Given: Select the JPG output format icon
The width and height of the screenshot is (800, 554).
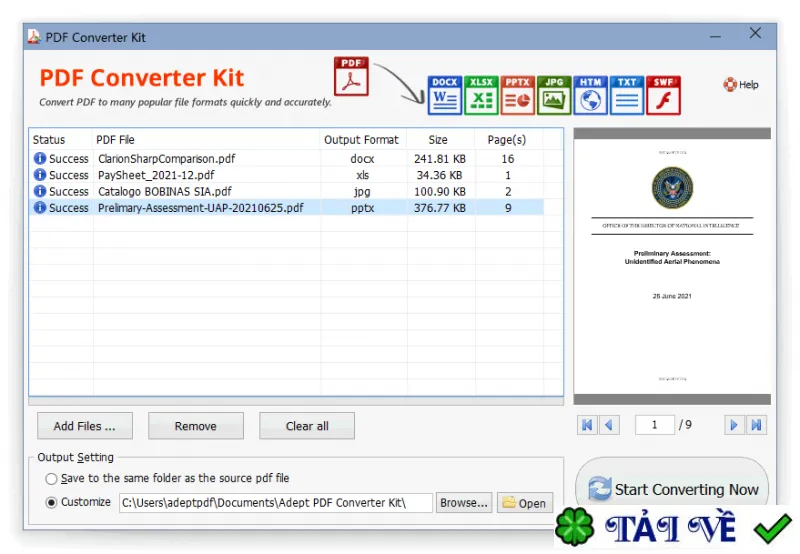Looking at the screenshot, I should click(554, 95).
